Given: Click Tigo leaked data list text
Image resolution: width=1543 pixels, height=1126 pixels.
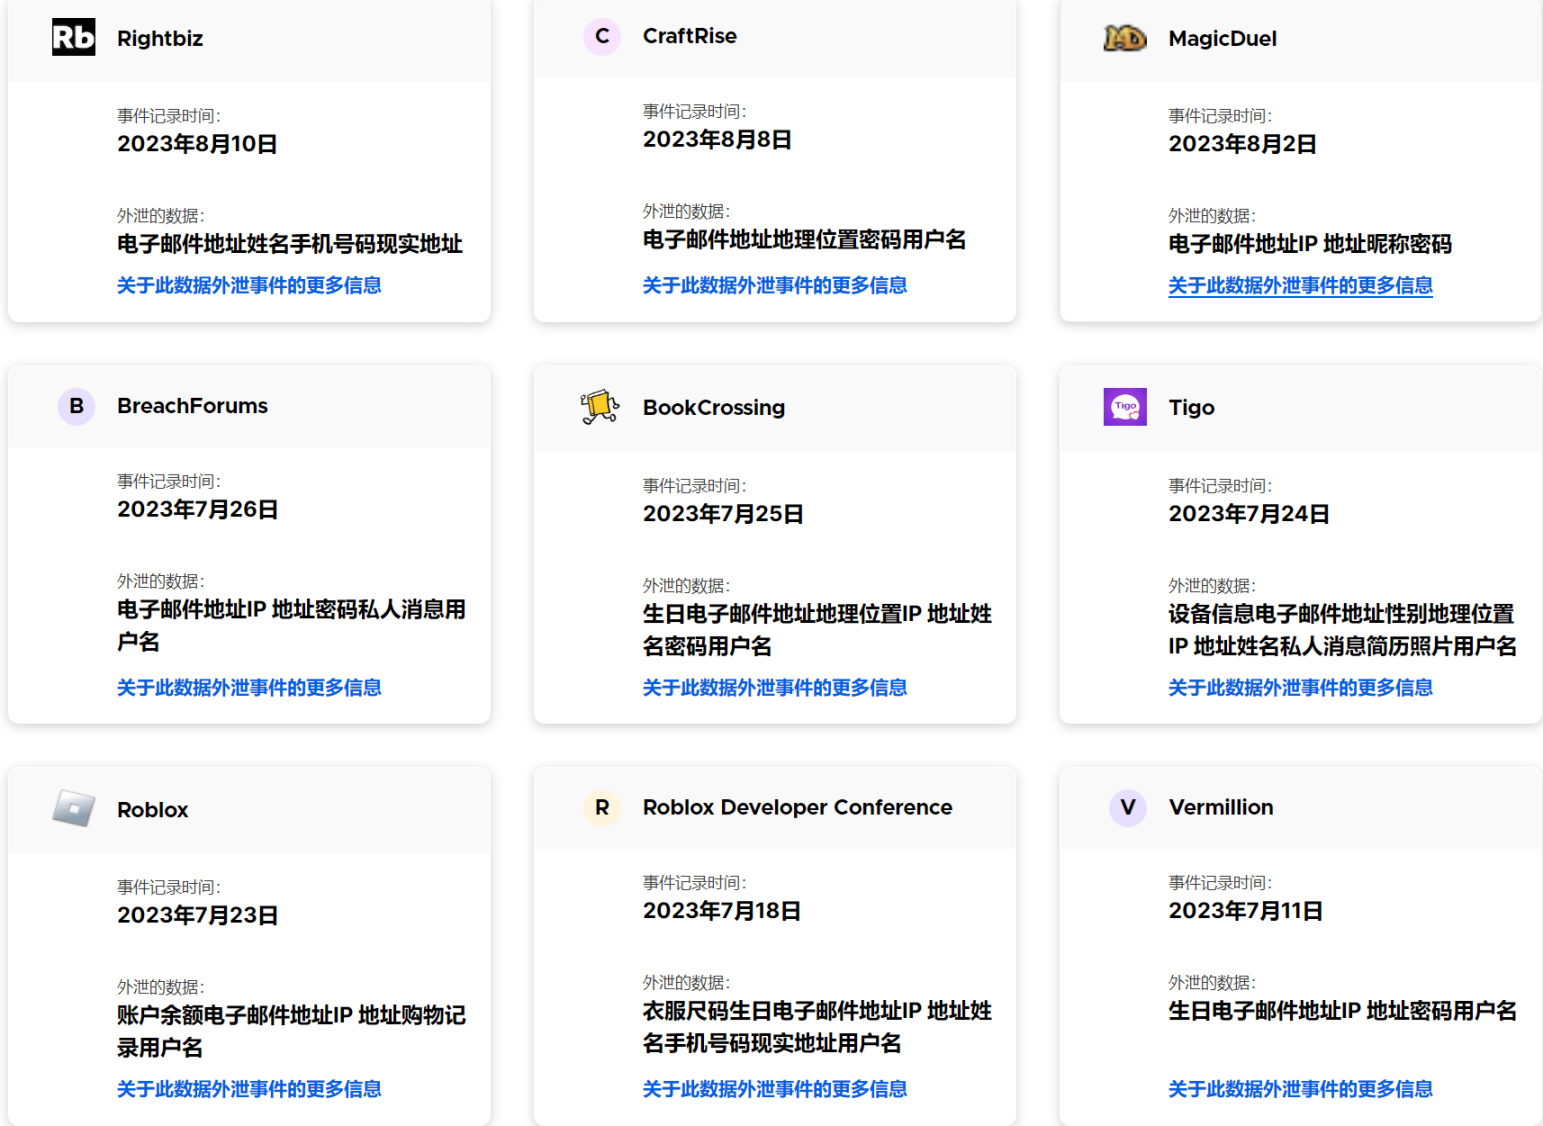Looking at the screenshot, I should [x=1343, y=630].
